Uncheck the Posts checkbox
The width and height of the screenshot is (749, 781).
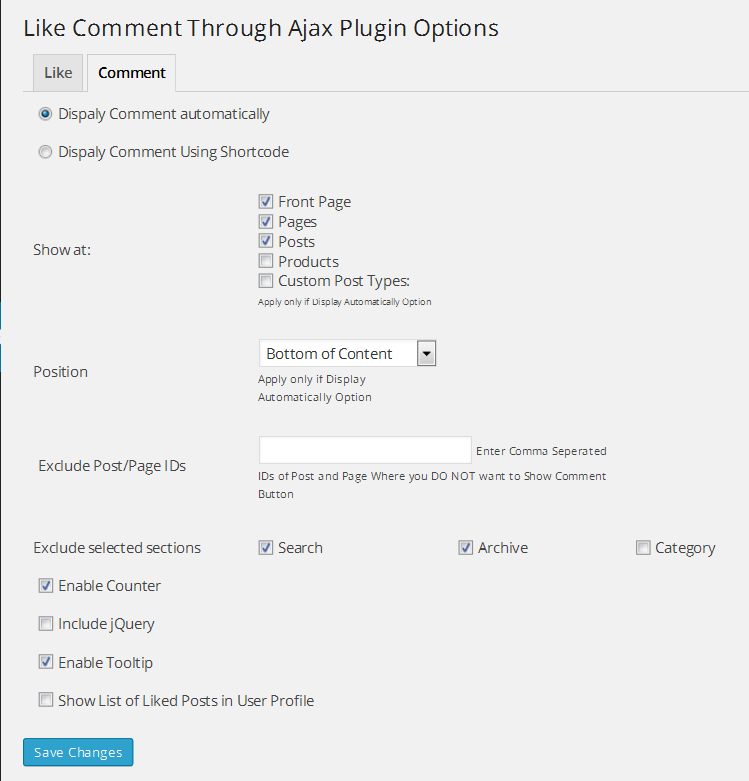click(x=266, y=241)
